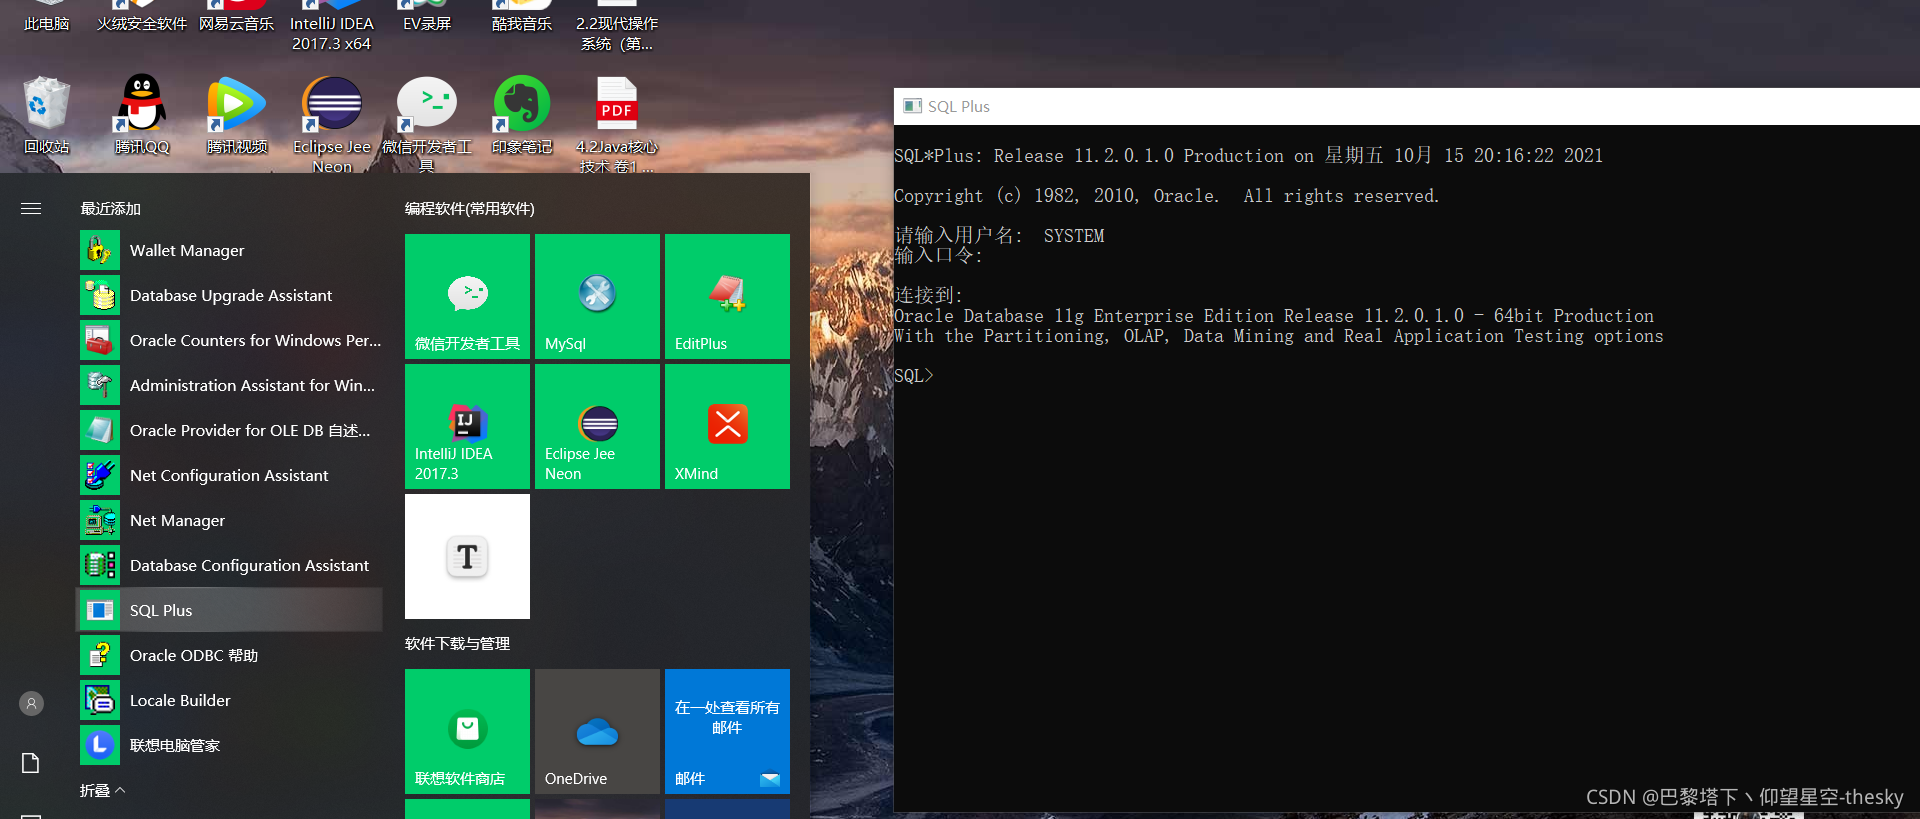Viewport: 1920px width, 819px height.
Task: Select IntelliJ IDEA 2017.3 x64 desktop label
Action: pos(332,33)
